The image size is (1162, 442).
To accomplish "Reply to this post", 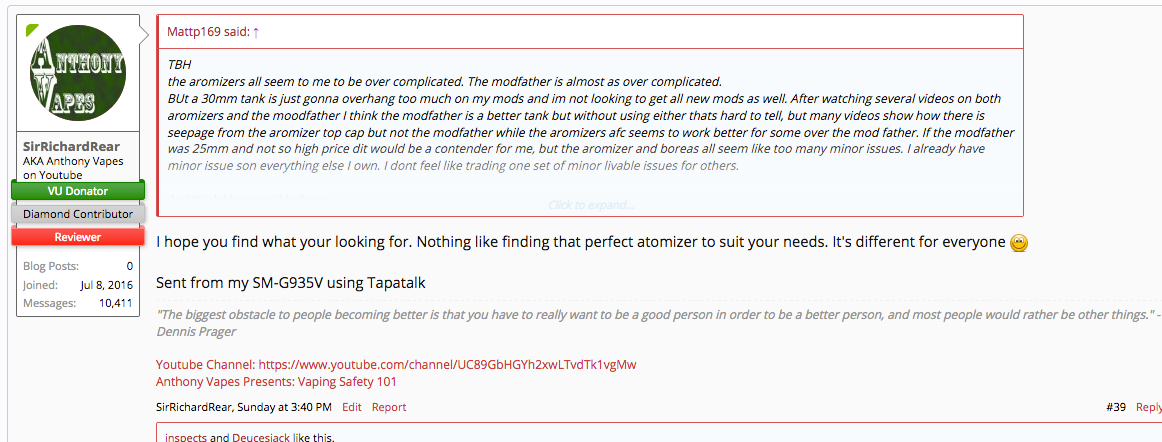I will [x=1149, y=407].
